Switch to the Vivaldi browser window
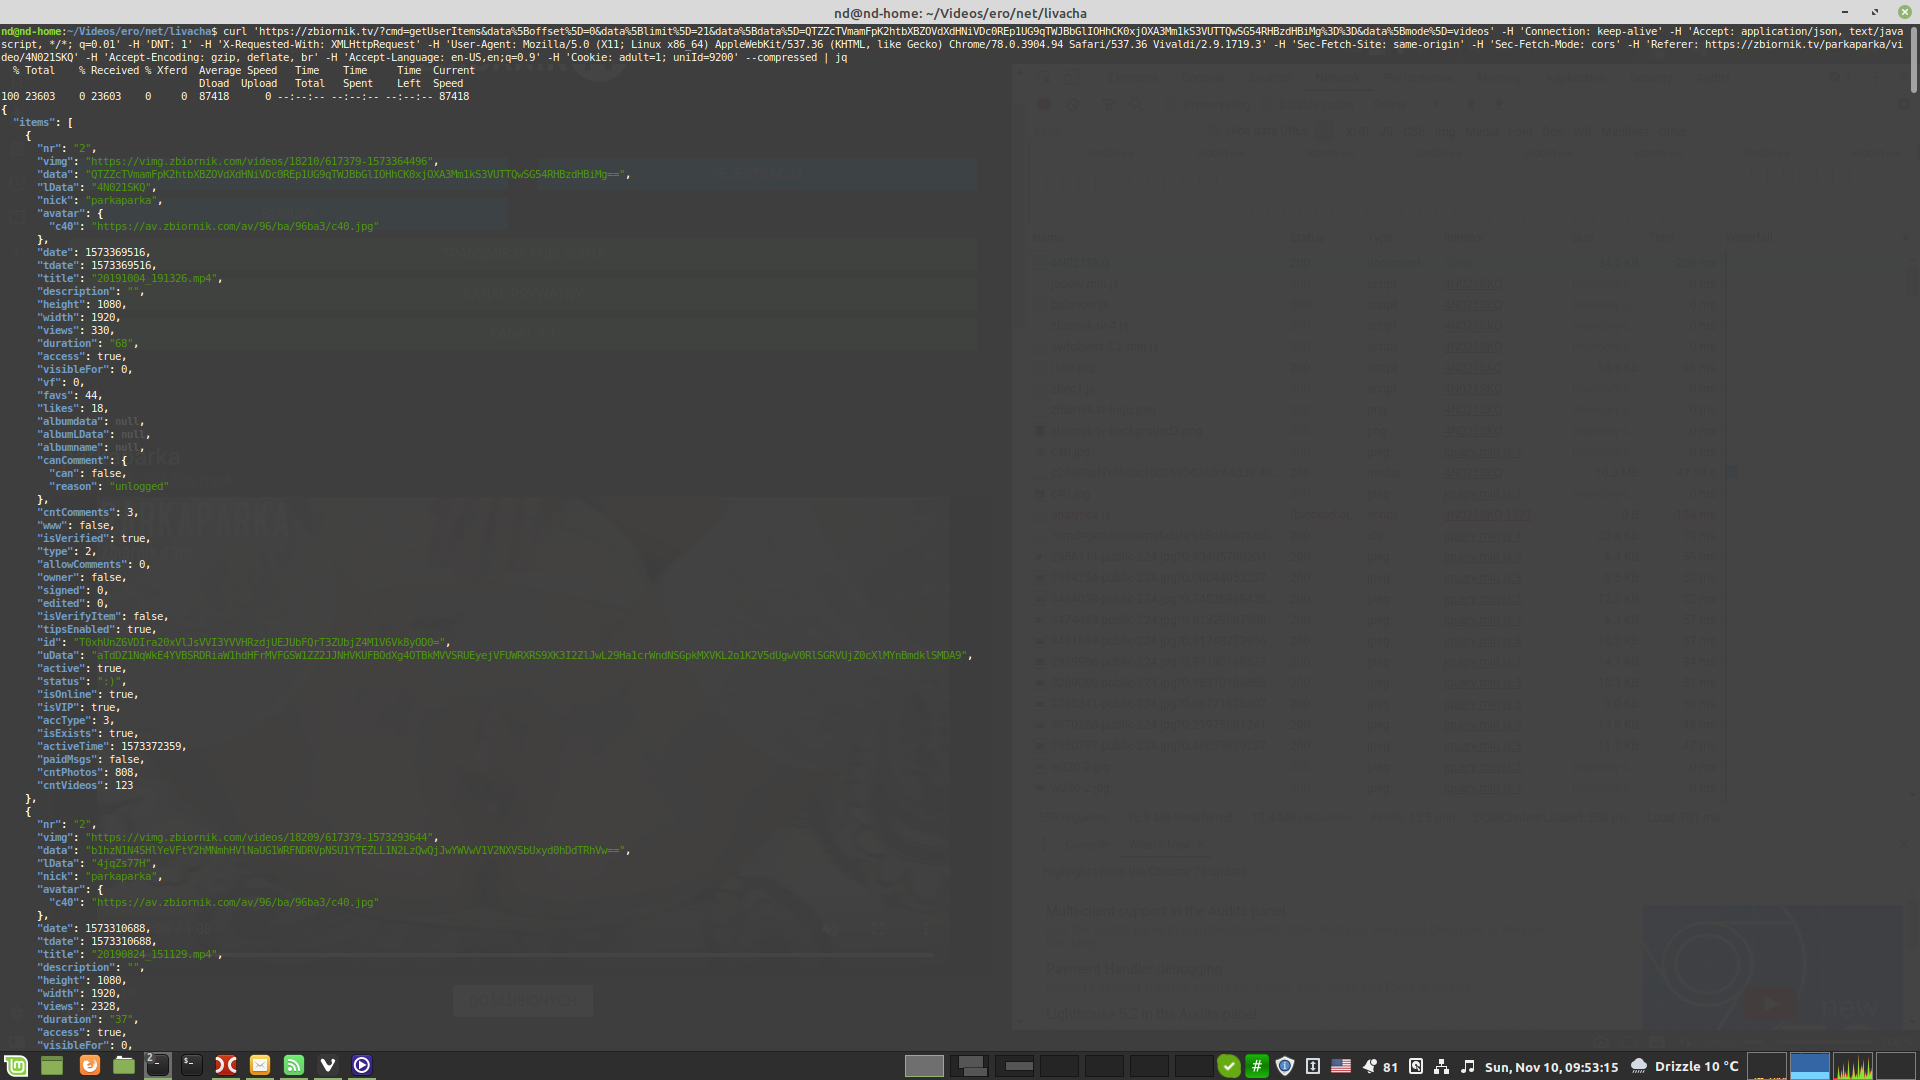The height and width of the screenshot is (1080, 1920). point(328,1066)
